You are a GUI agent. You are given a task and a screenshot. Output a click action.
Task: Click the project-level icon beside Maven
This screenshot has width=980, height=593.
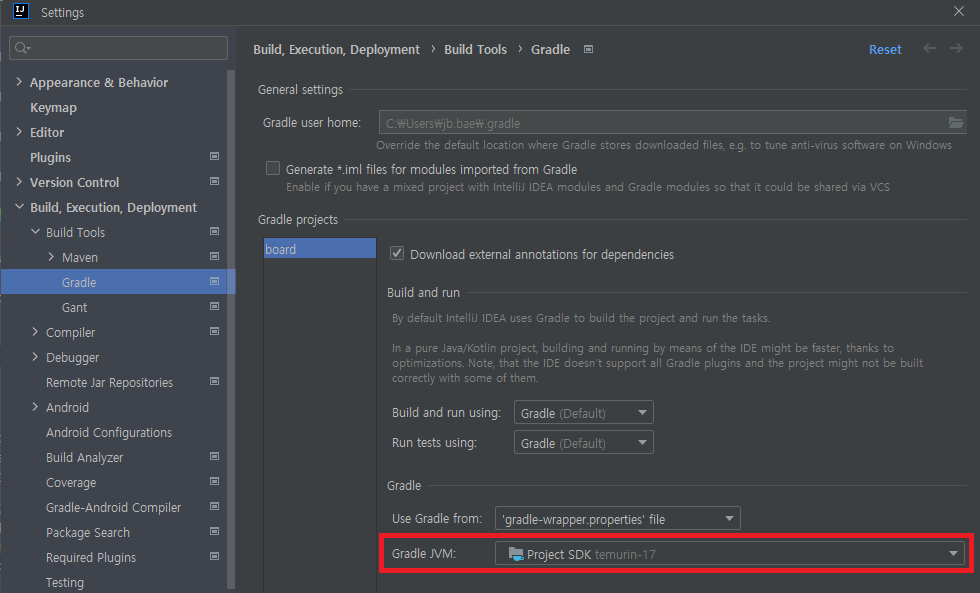(214, 256)
